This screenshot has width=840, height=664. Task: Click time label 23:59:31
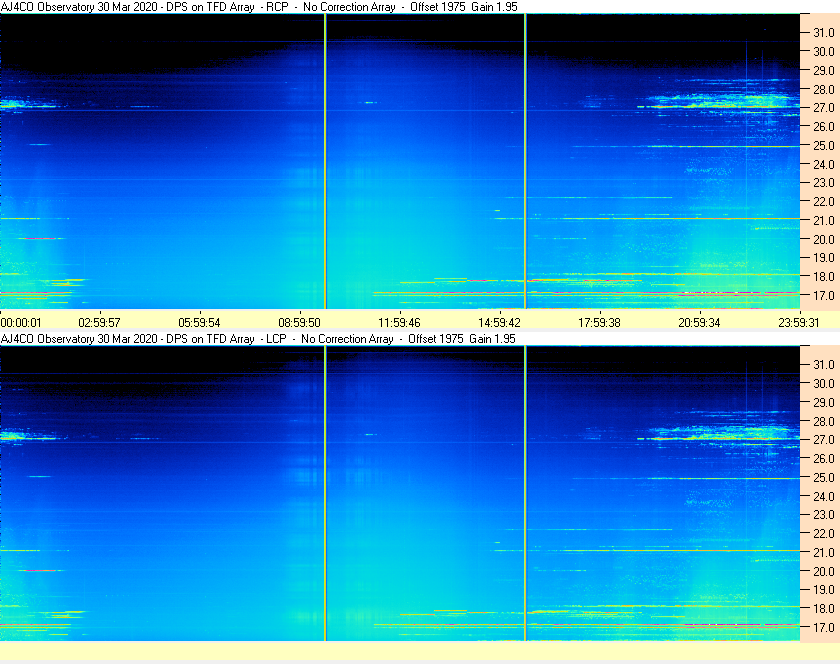(x=799, y=323)
